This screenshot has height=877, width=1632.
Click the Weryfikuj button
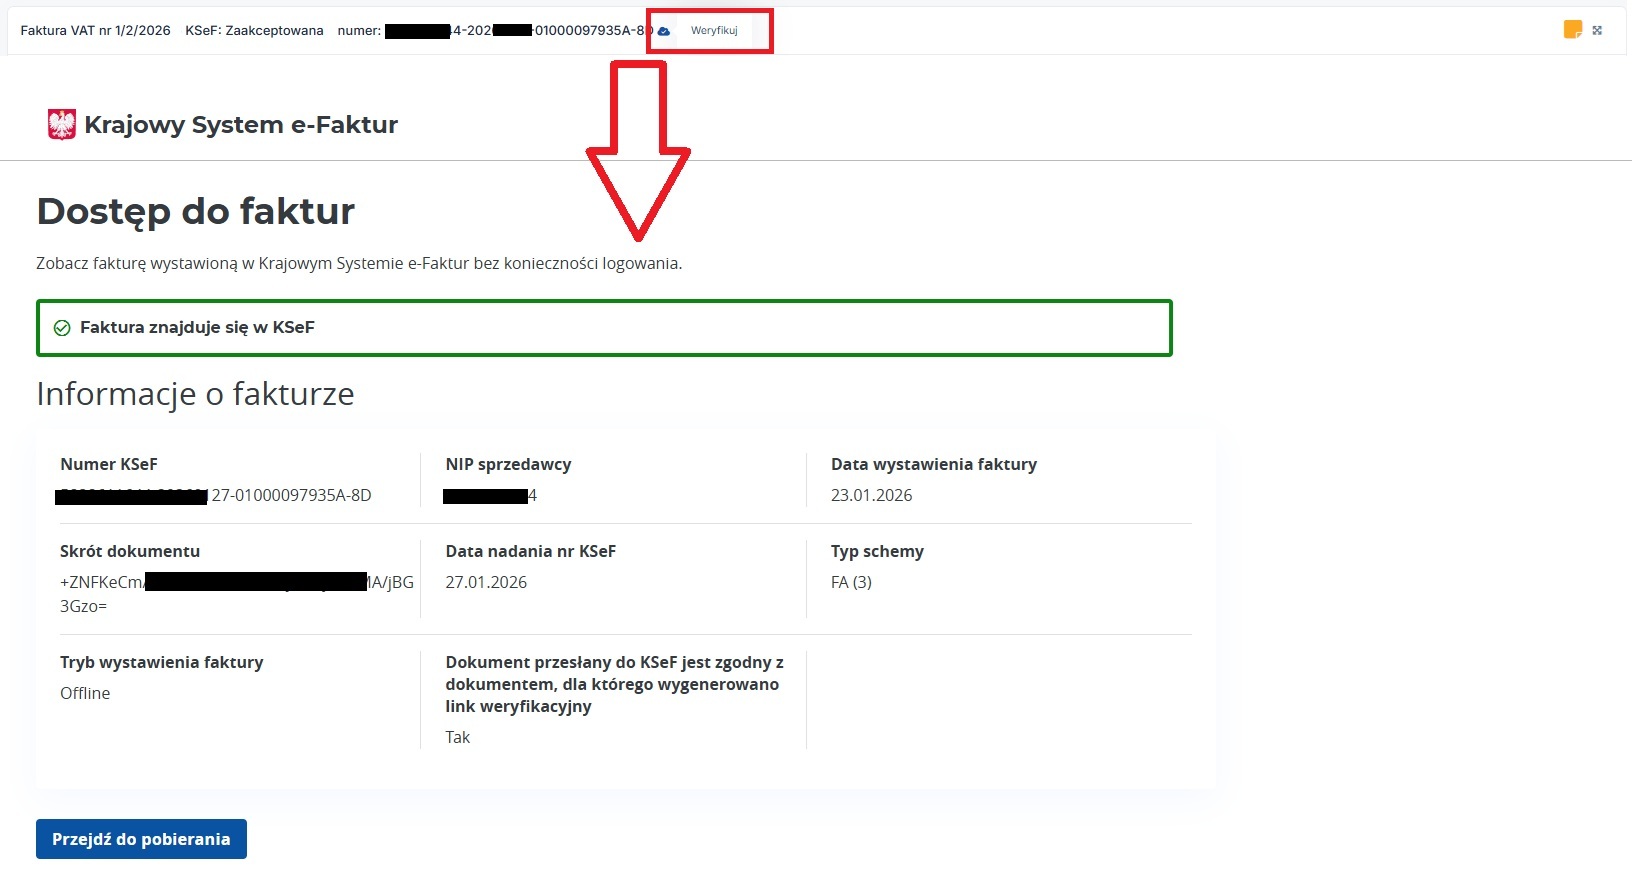(x=714, y=31)
